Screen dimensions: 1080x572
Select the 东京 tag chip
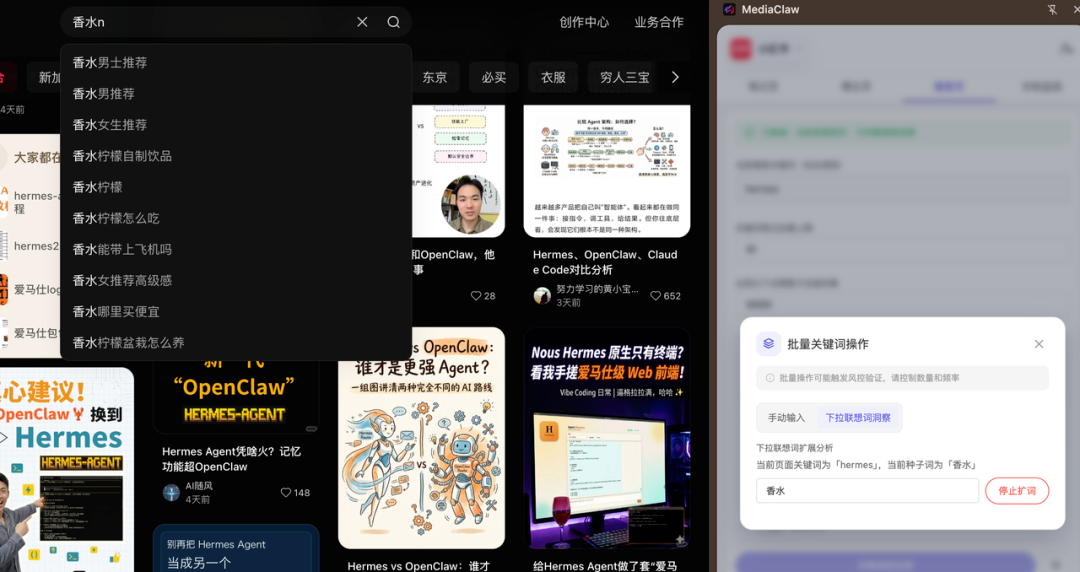(435, 77)
